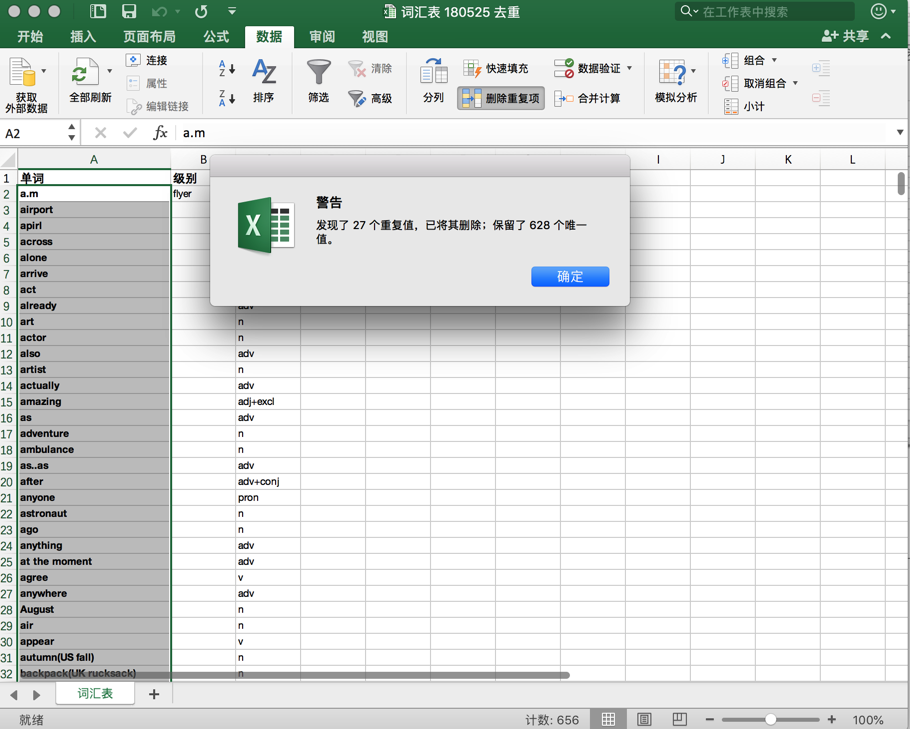Expand the 数据验证 dropdown arrow
The image size is (910, 729).
(630, 68)
